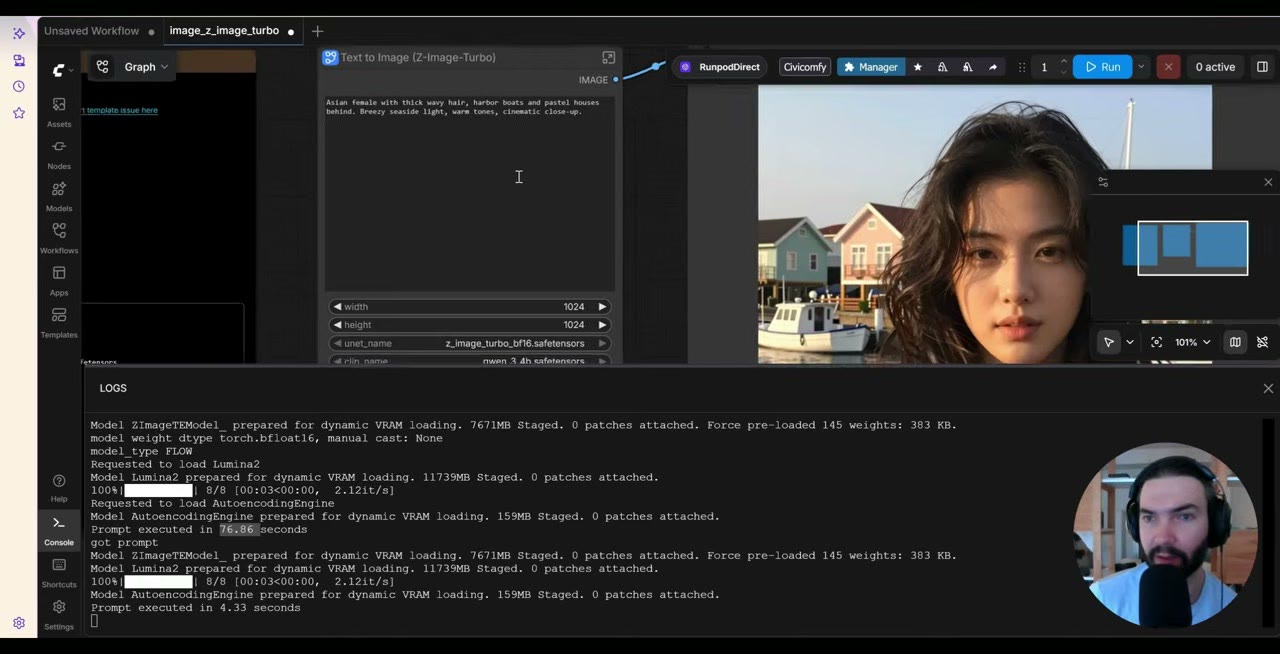
Task: Click the sparkle icon in browser sidebar
Action: pos(19,33)
